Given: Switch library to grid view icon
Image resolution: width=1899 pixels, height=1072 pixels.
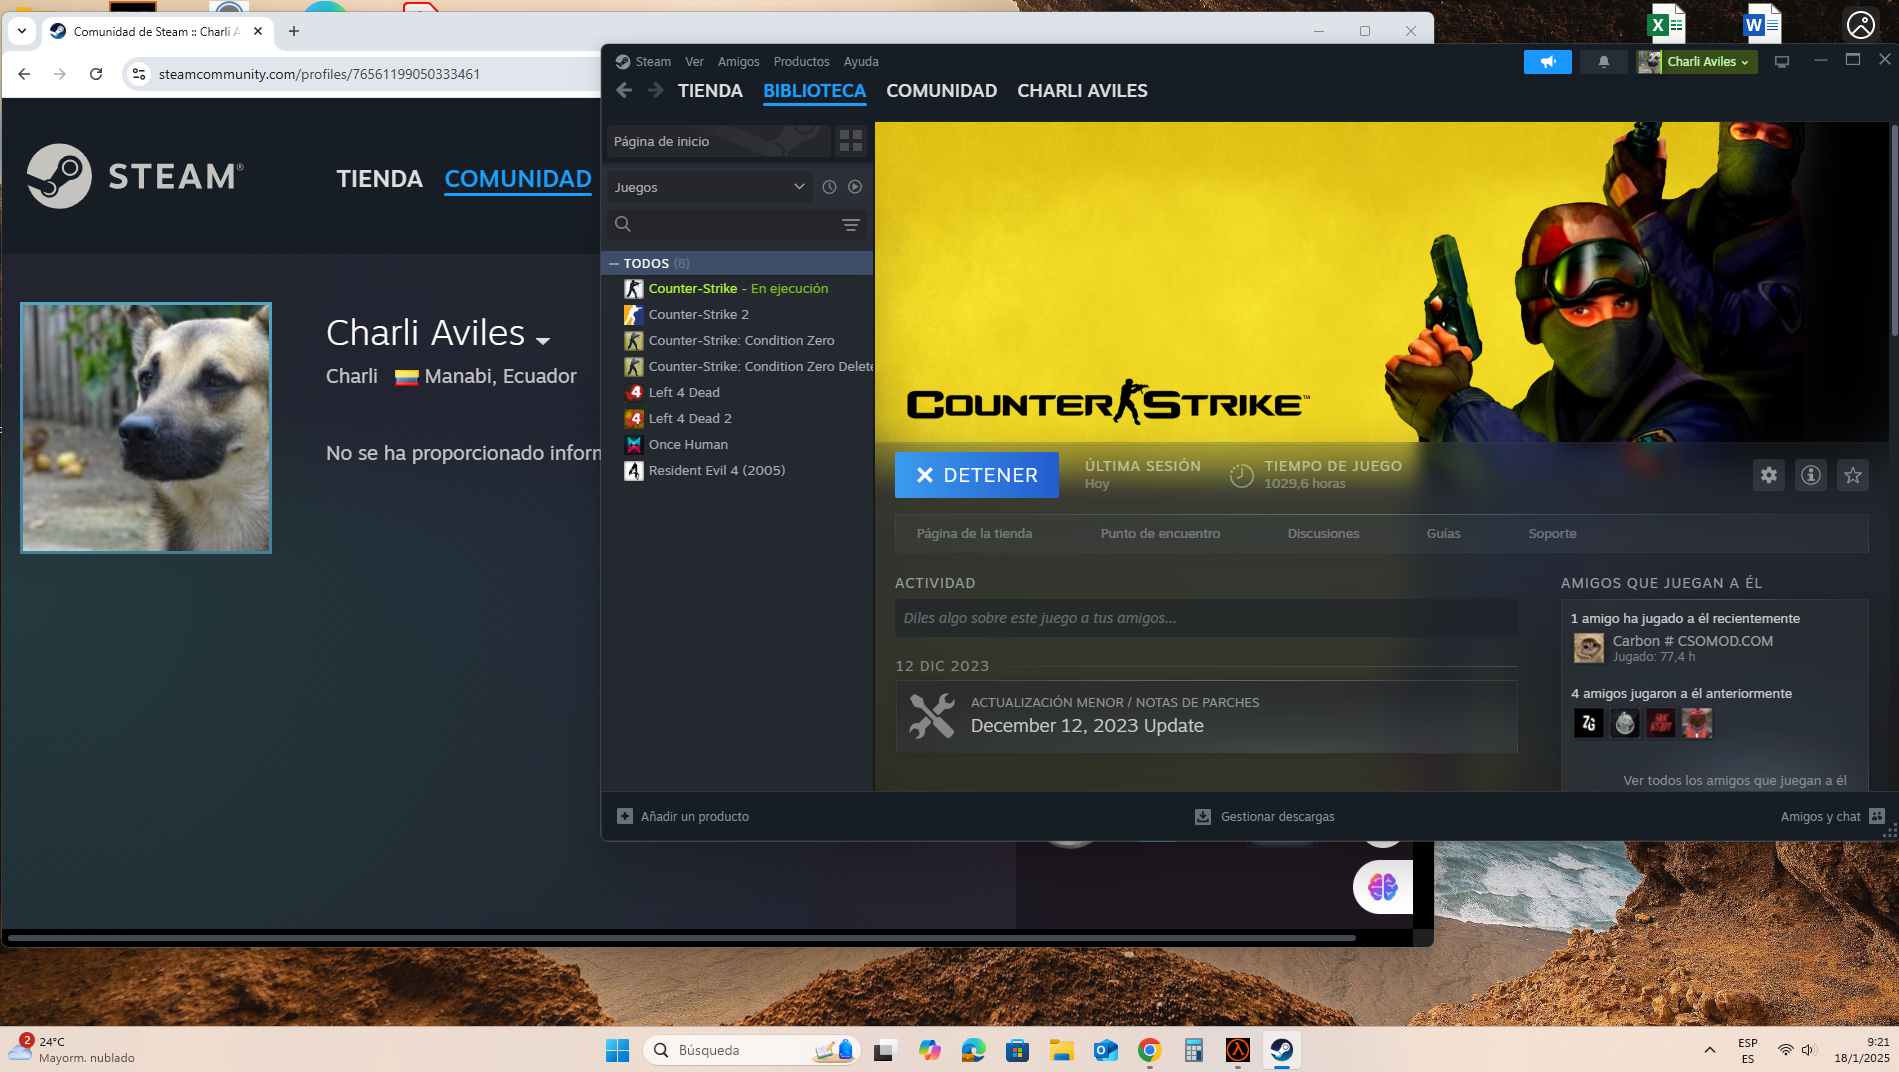Looking at the screenshot, I should click(851, 141).
